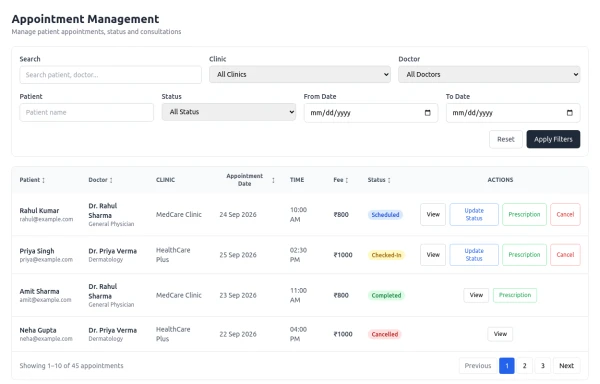Jump to pagination page 2
Viewport: 600px width, 384px height.
click(x=525, y=366)
